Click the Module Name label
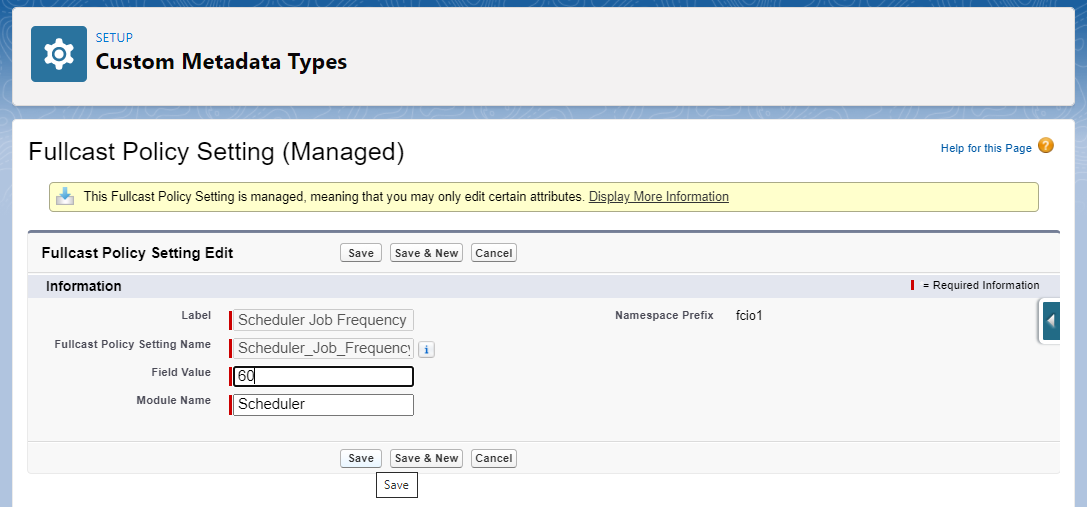 173,400
